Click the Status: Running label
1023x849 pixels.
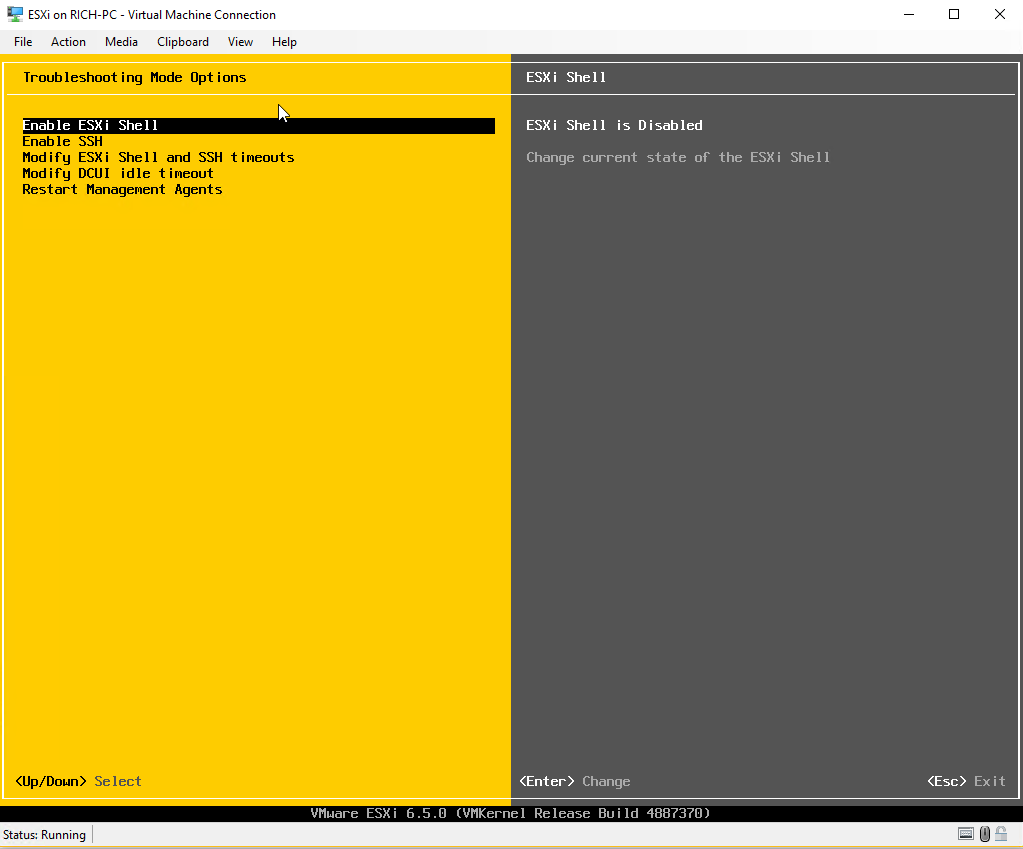(44, 835)
